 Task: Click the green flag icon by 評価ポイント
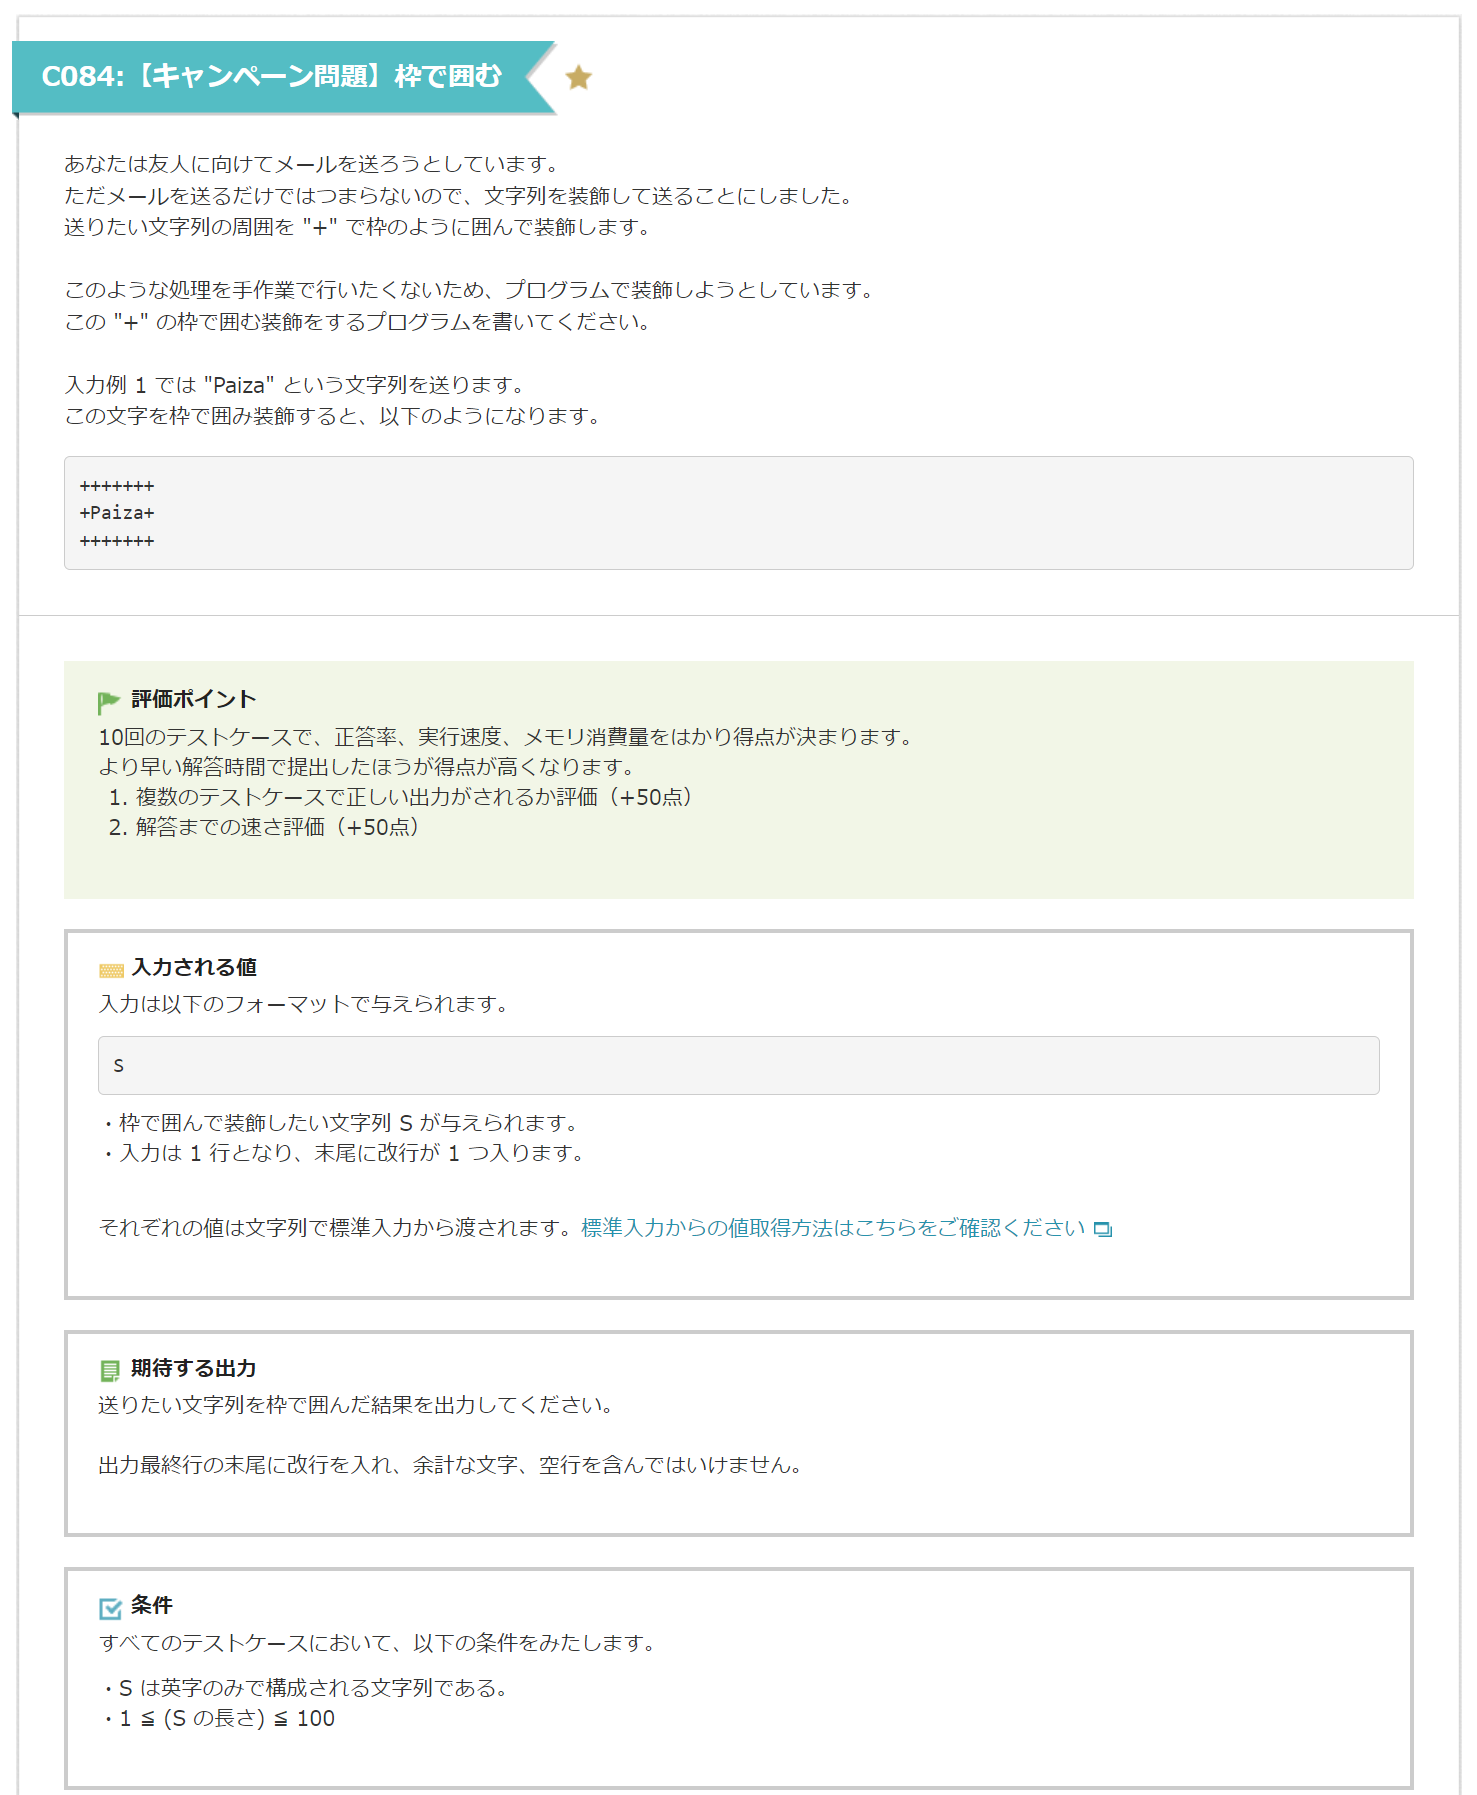pos(108,702)
